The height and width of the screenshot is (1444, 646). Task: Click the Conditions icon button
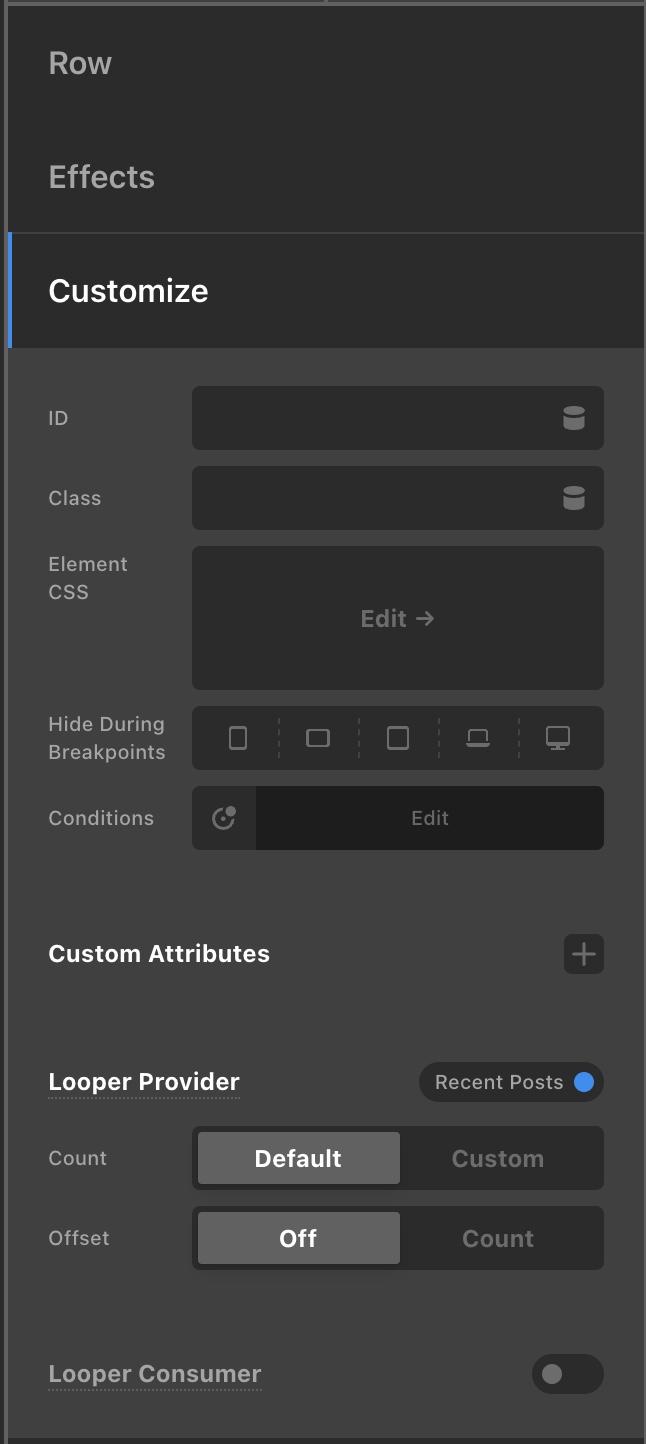tap(224, 818)
